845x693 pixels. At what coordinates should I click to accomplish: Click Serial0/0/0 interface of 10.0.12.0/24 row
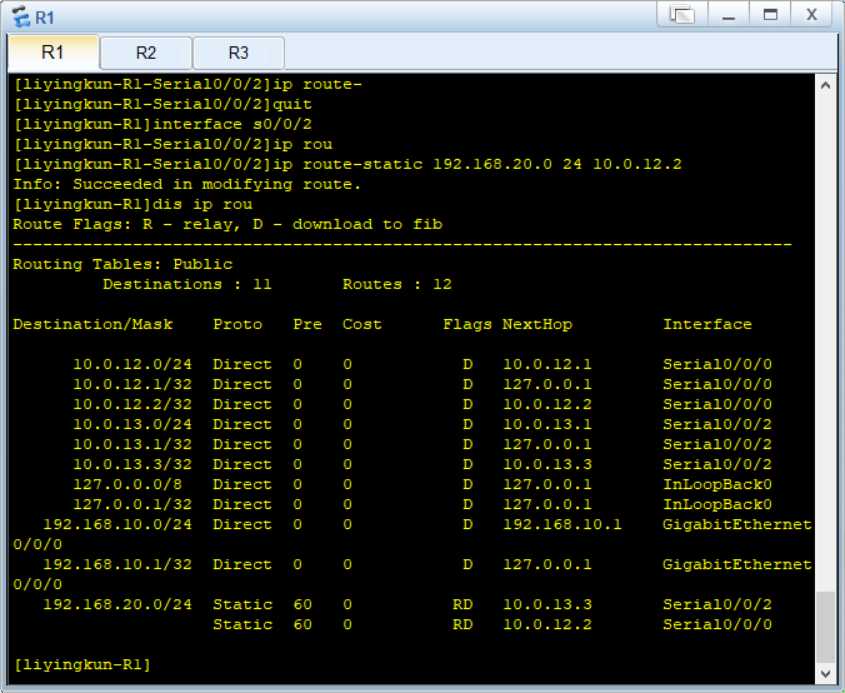pos(717,364)
